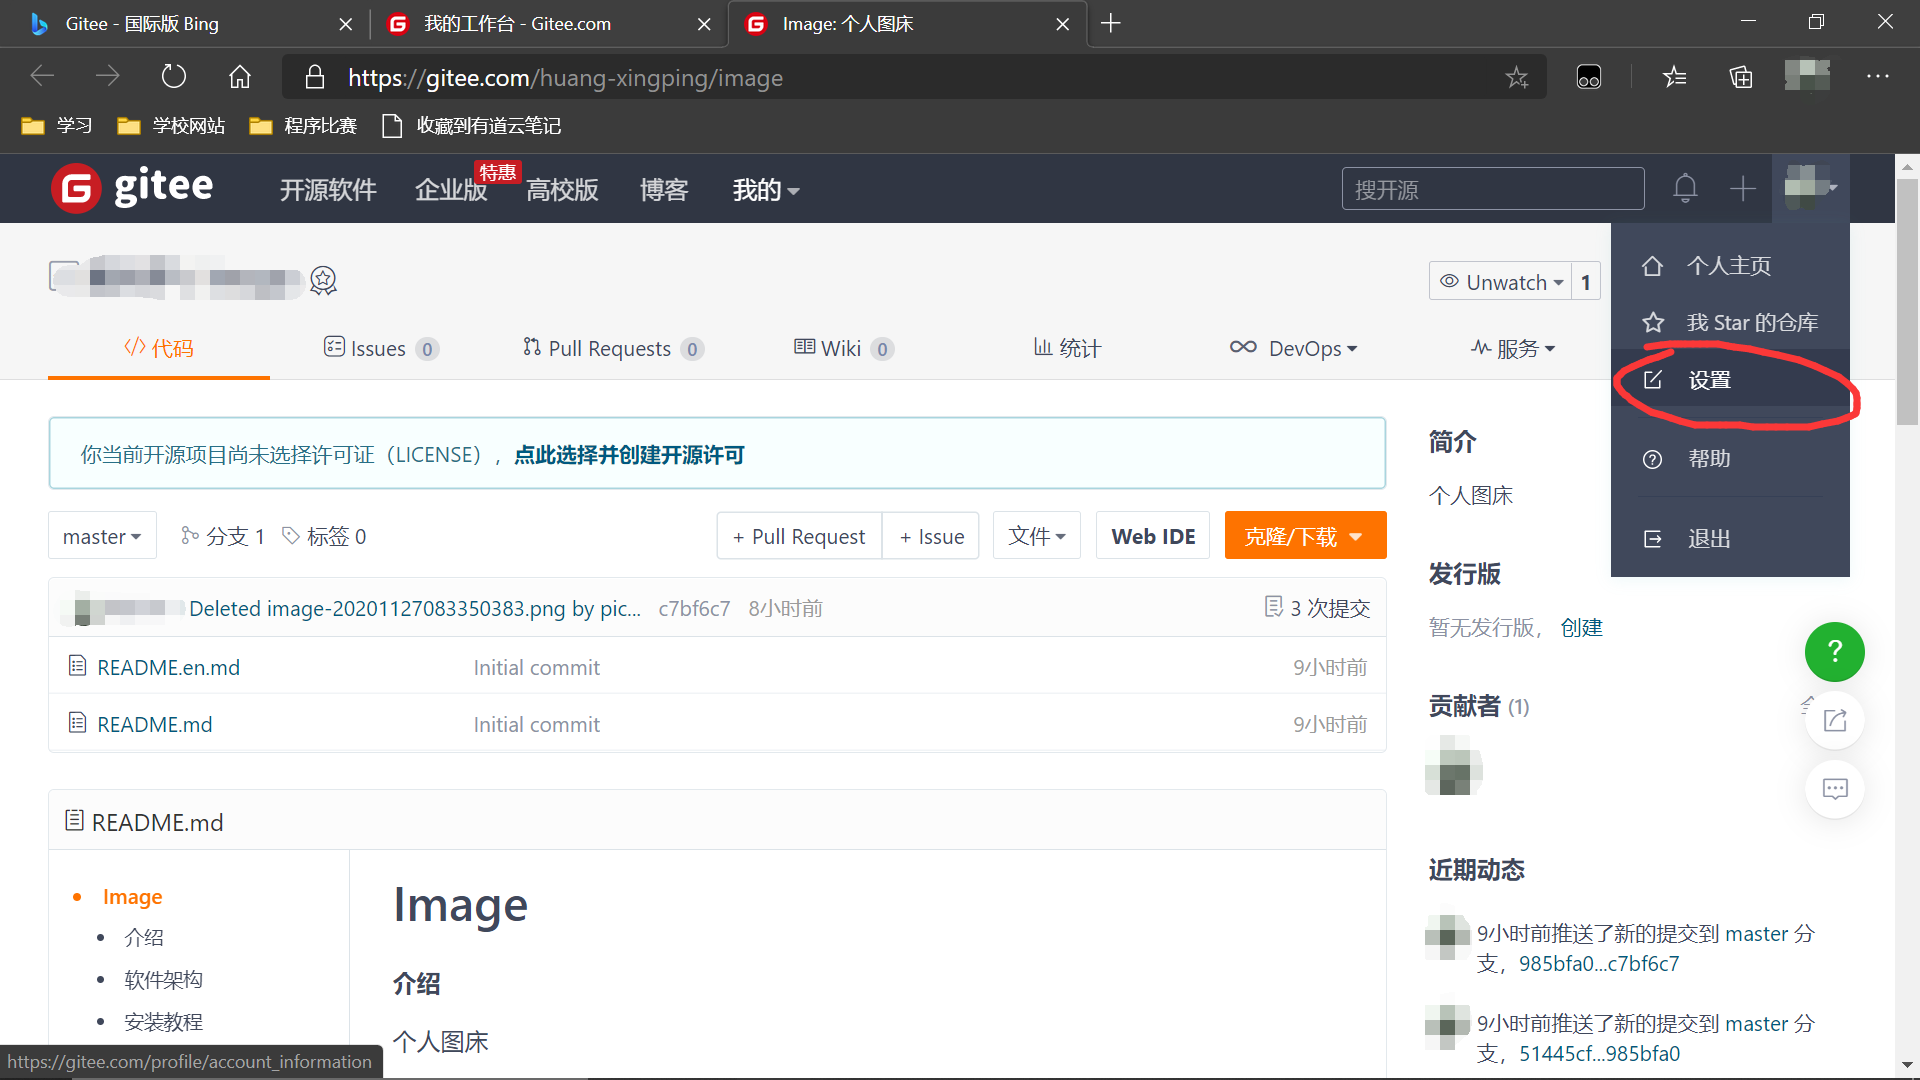
Task: Click the browser extension icon next to address bar
Action: click(1588, 77)
